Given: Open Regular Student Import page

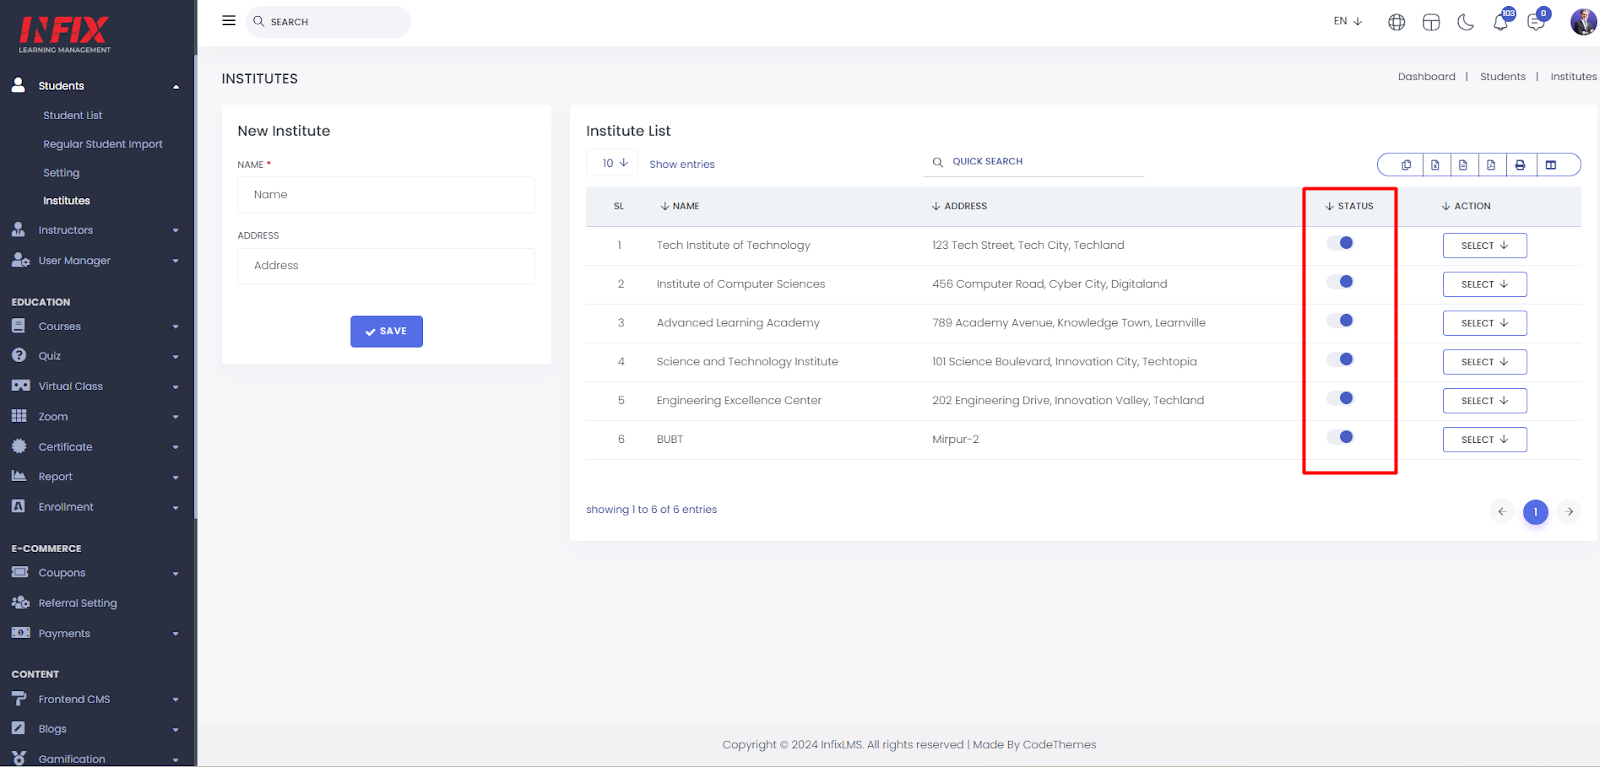Looking at the screenshot, I should point(103,144).
